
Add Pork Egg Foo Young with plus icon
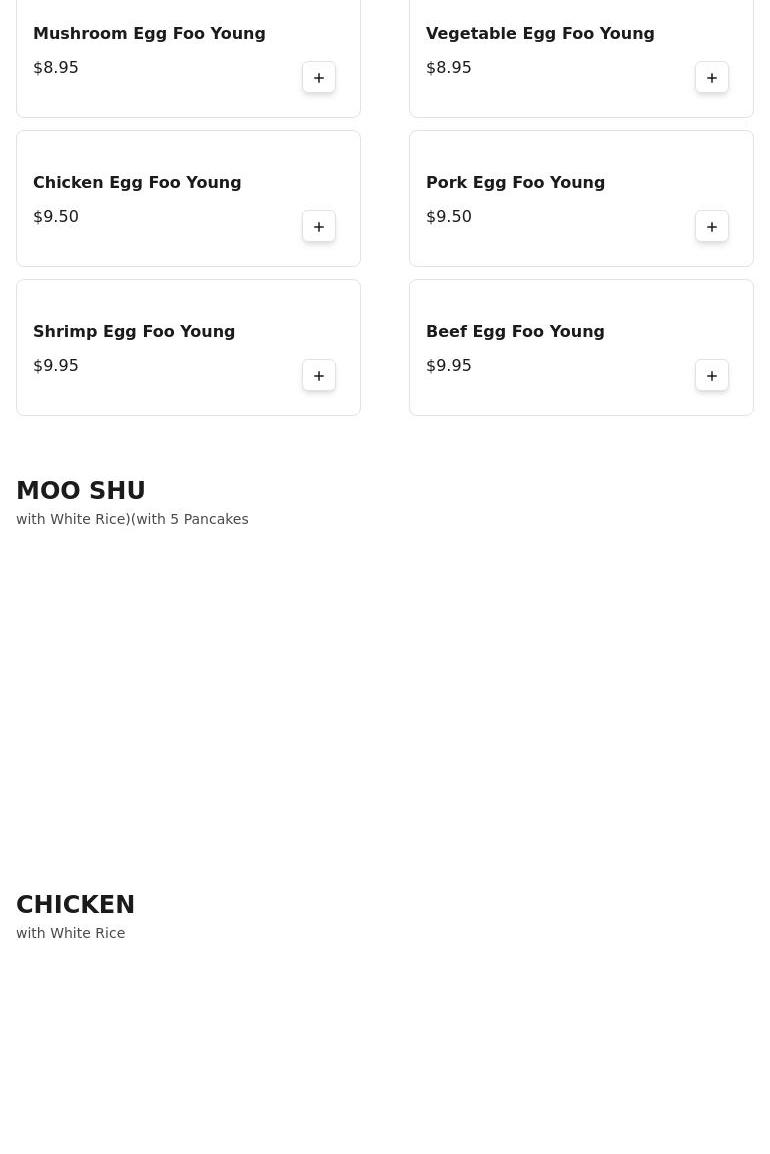(712, 227)
